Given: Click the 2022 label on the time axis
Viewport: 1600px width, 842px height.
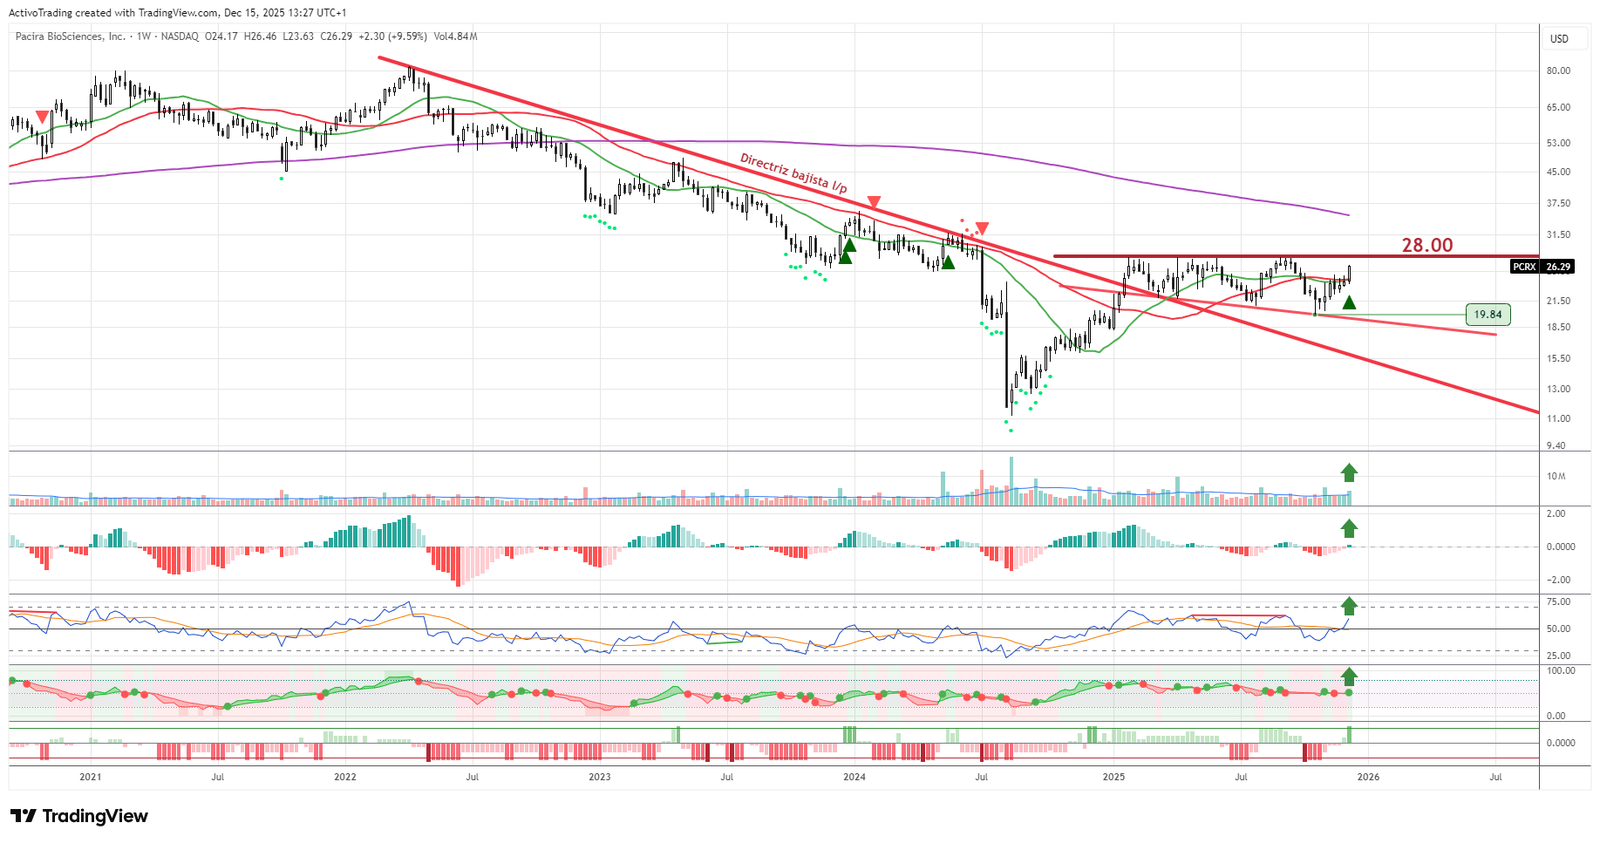Looking at the screenshot, I should 345,777.
